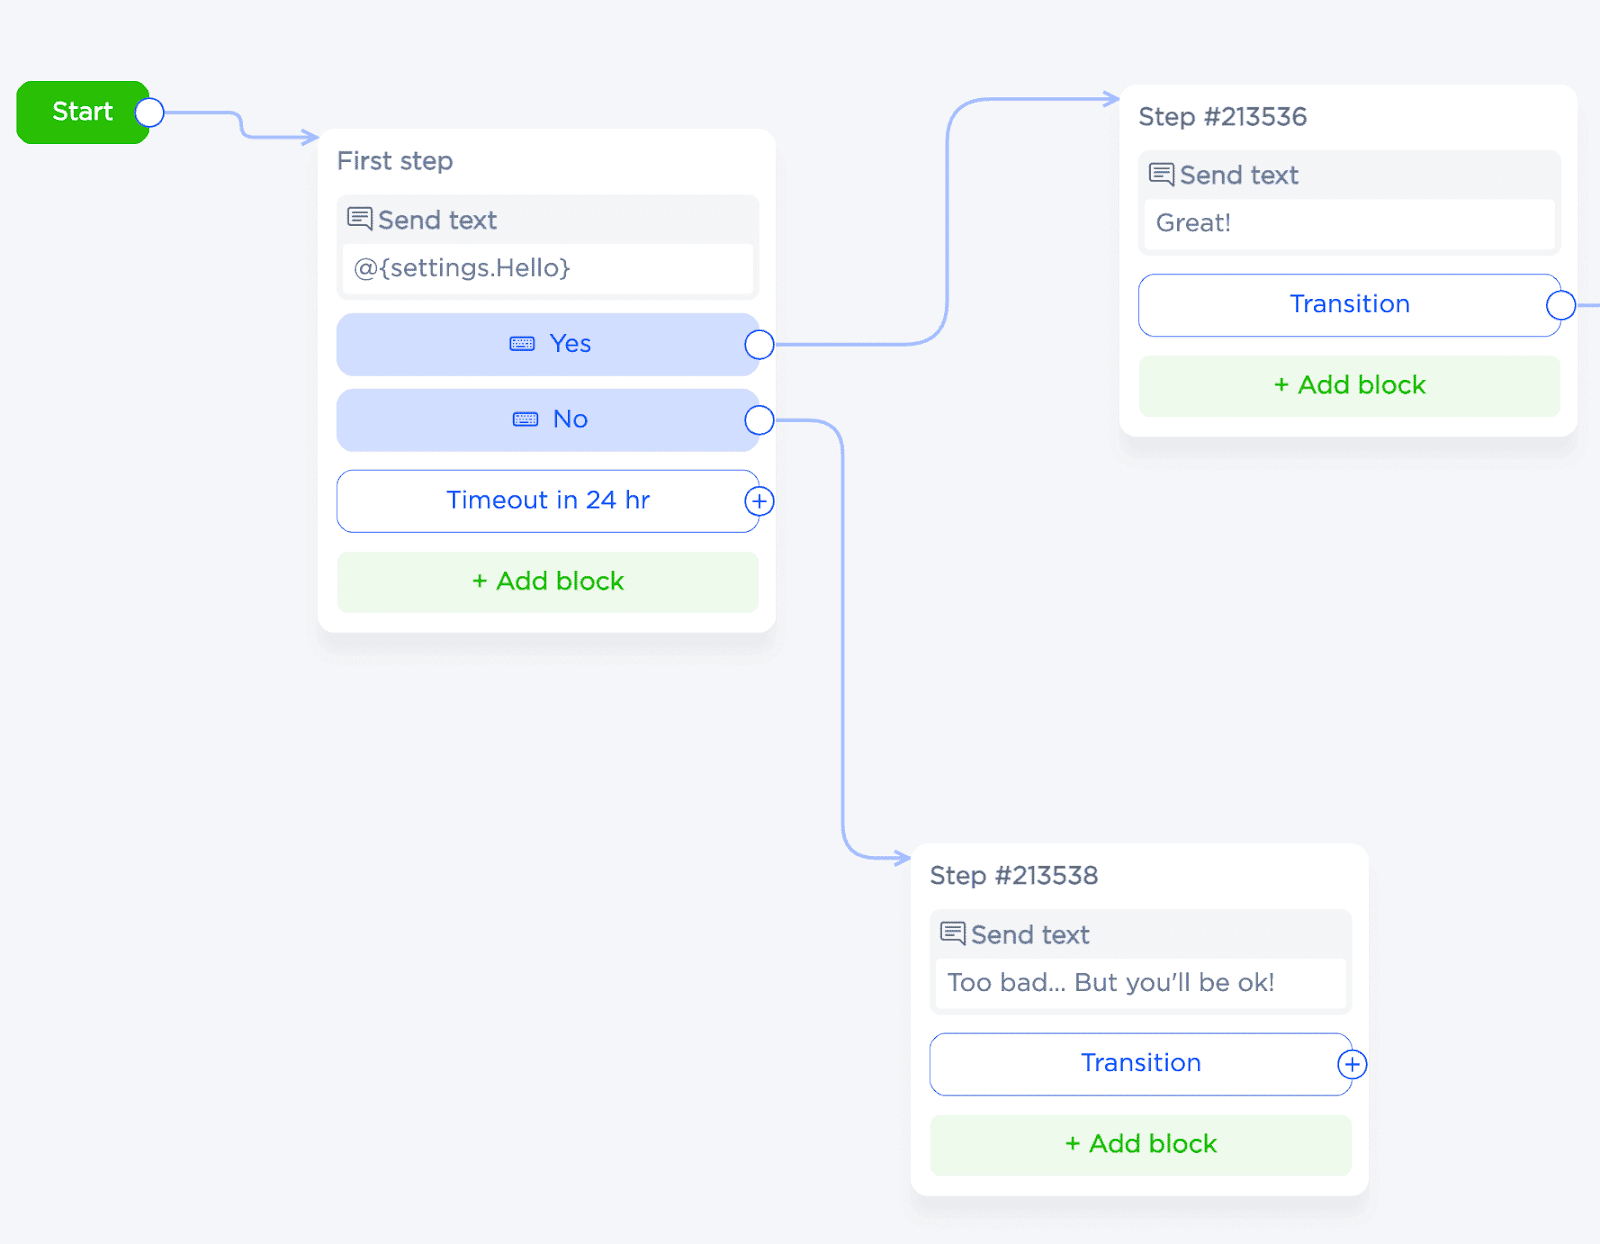Click the No button output connector circle

point(759,420)
